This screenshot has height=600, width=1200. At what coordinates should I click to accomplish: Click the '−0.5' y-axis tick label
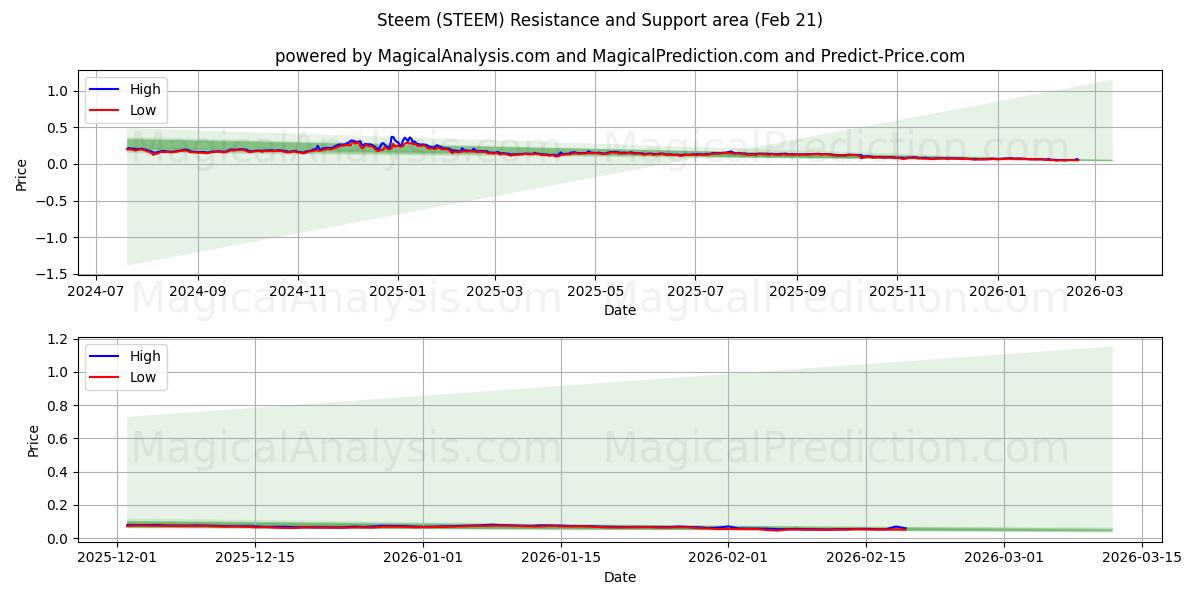pos(54,201)
